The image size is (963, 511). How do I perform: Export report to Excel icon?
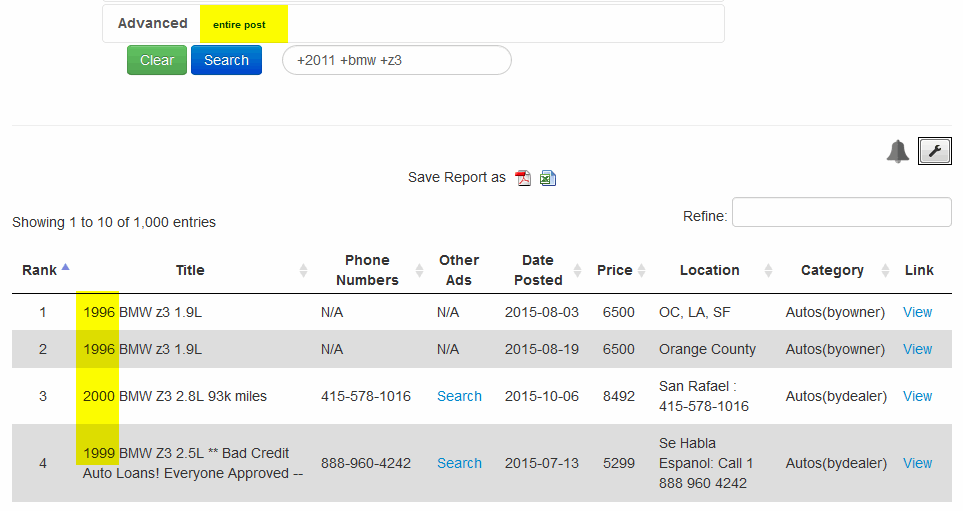(x=548, y=178)
